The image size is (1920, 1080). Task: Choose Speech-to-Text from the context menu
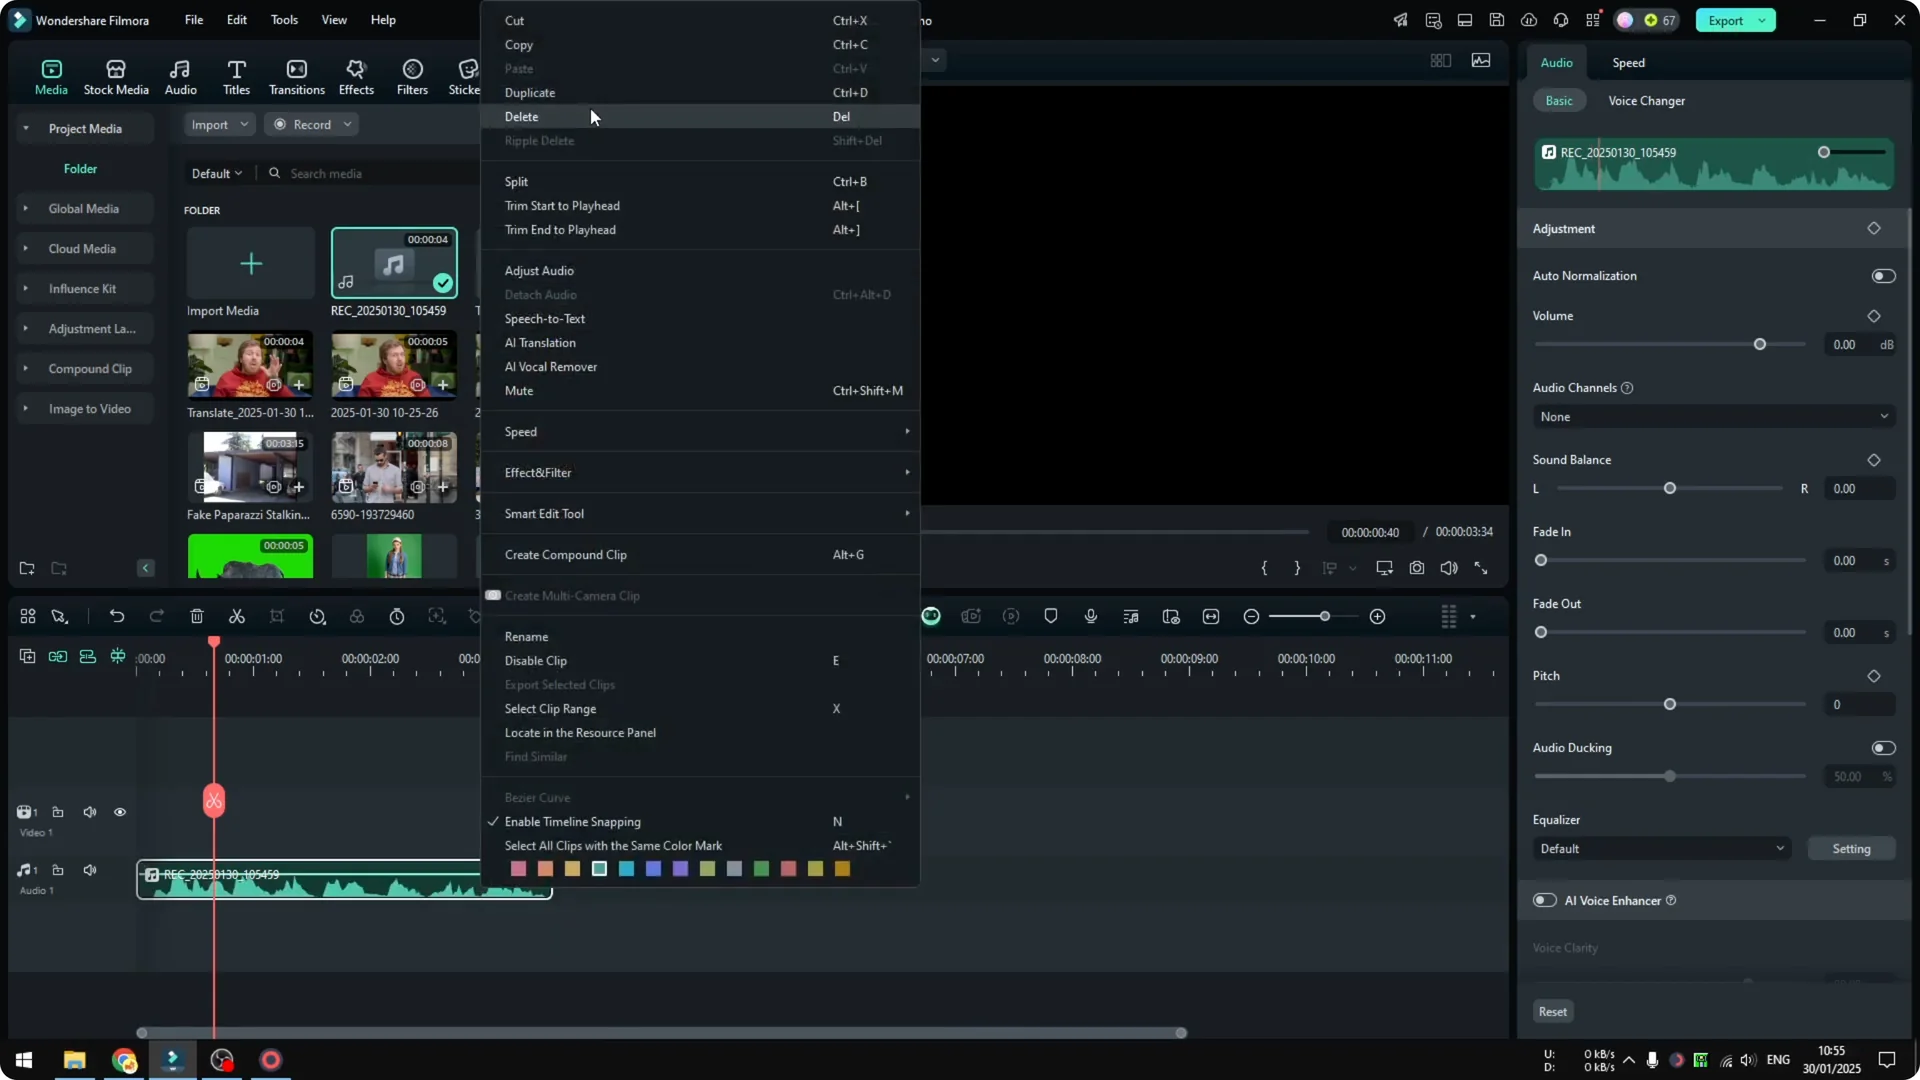[545, 318]
